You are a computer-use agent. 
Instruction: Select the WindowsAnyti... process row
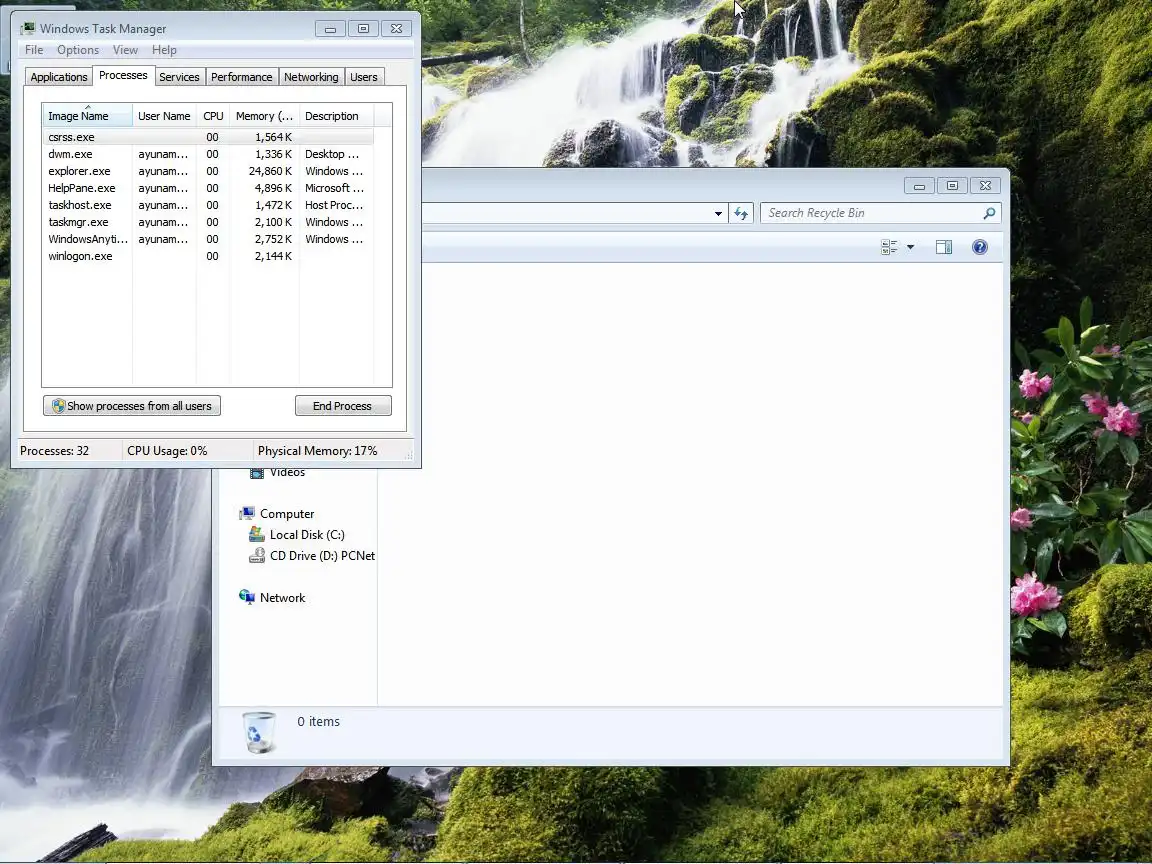[208, 239]
